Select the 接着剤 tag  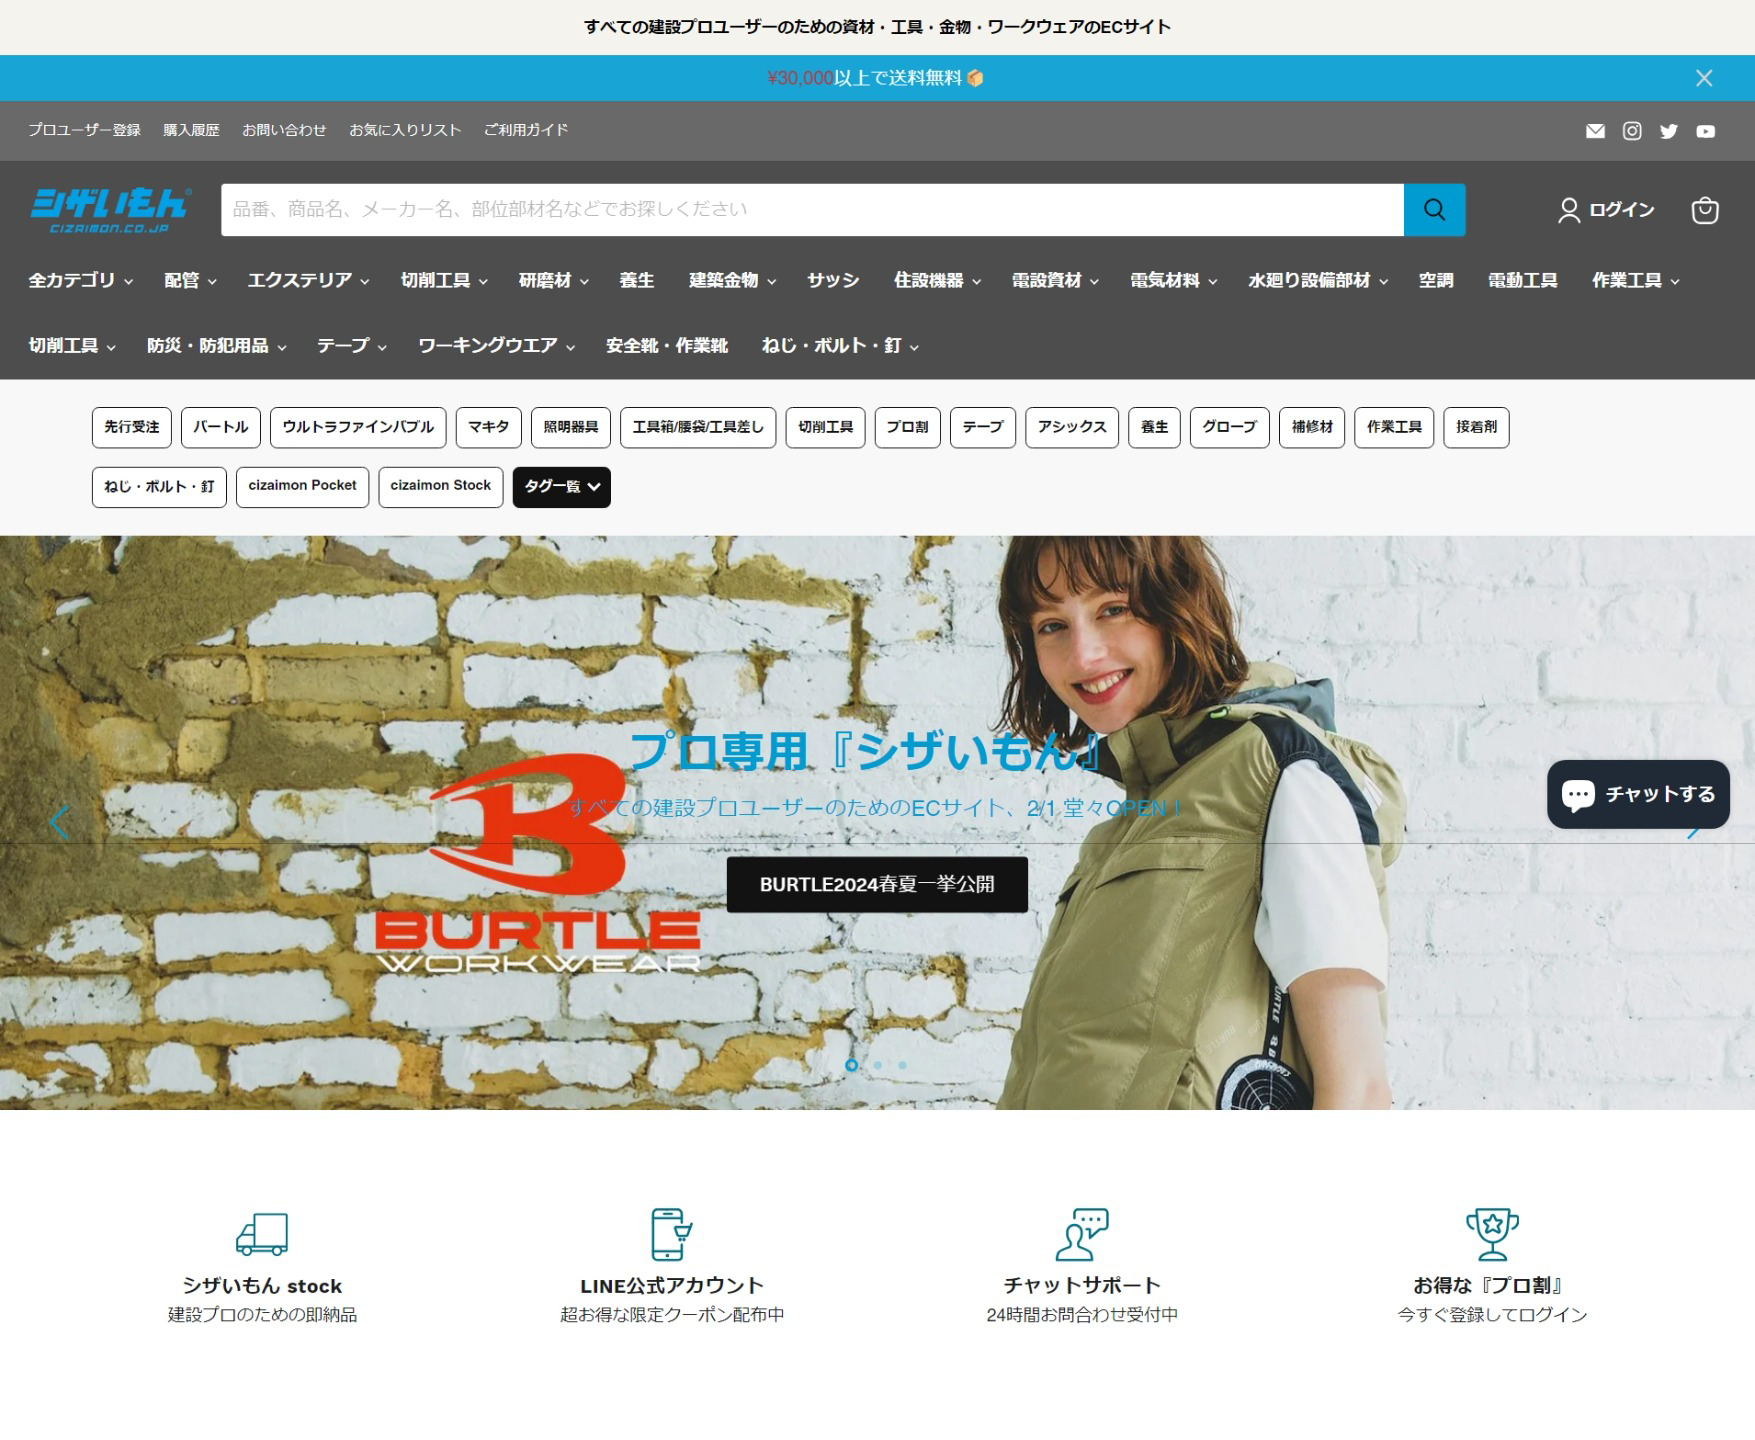pyautogui.click(x=1476, y=427)
